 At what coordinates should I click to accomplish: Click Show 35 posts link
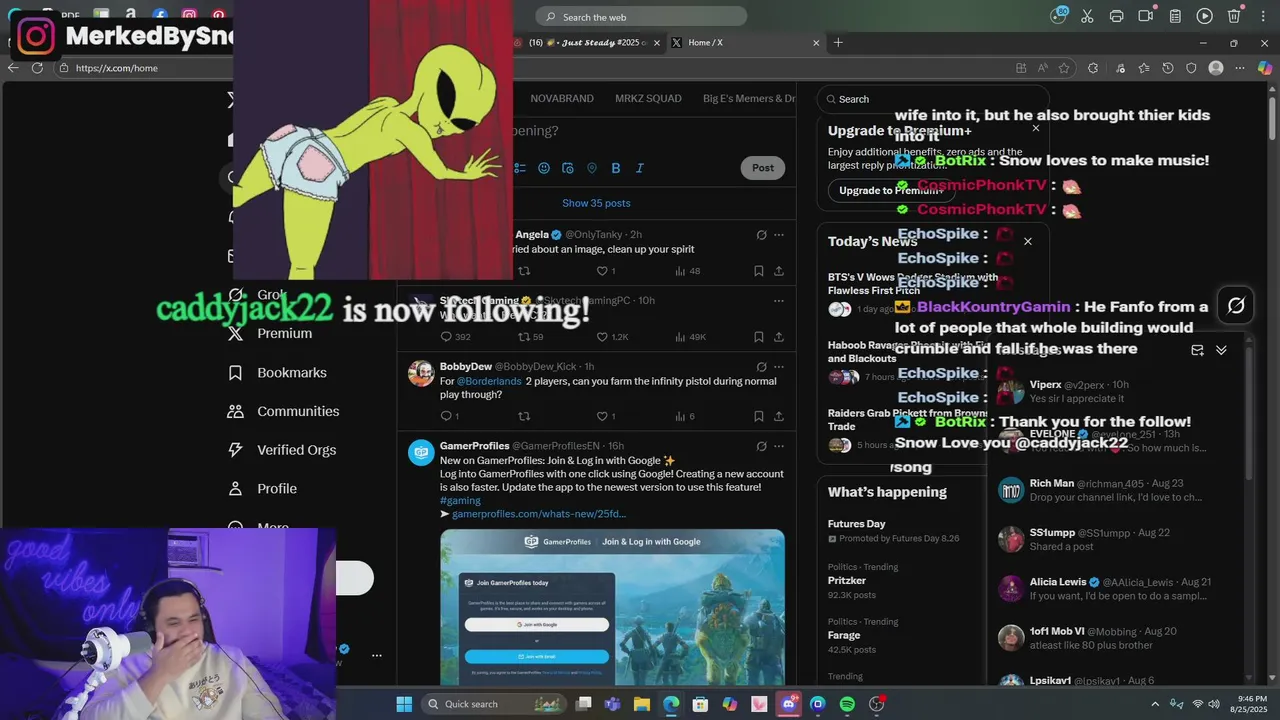coord(596,203)
